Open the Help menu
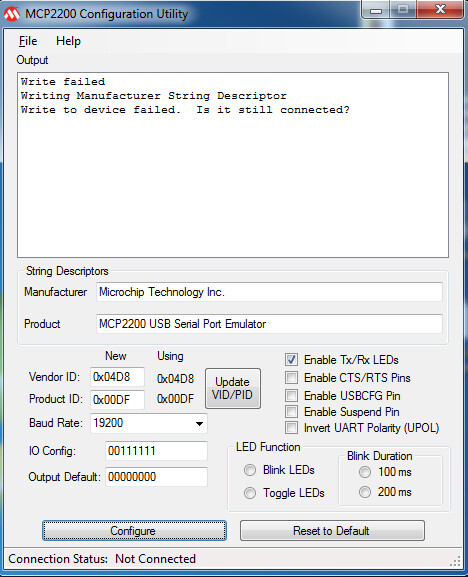Viewport: 468px width, 577px height. (x=68, y=41)
